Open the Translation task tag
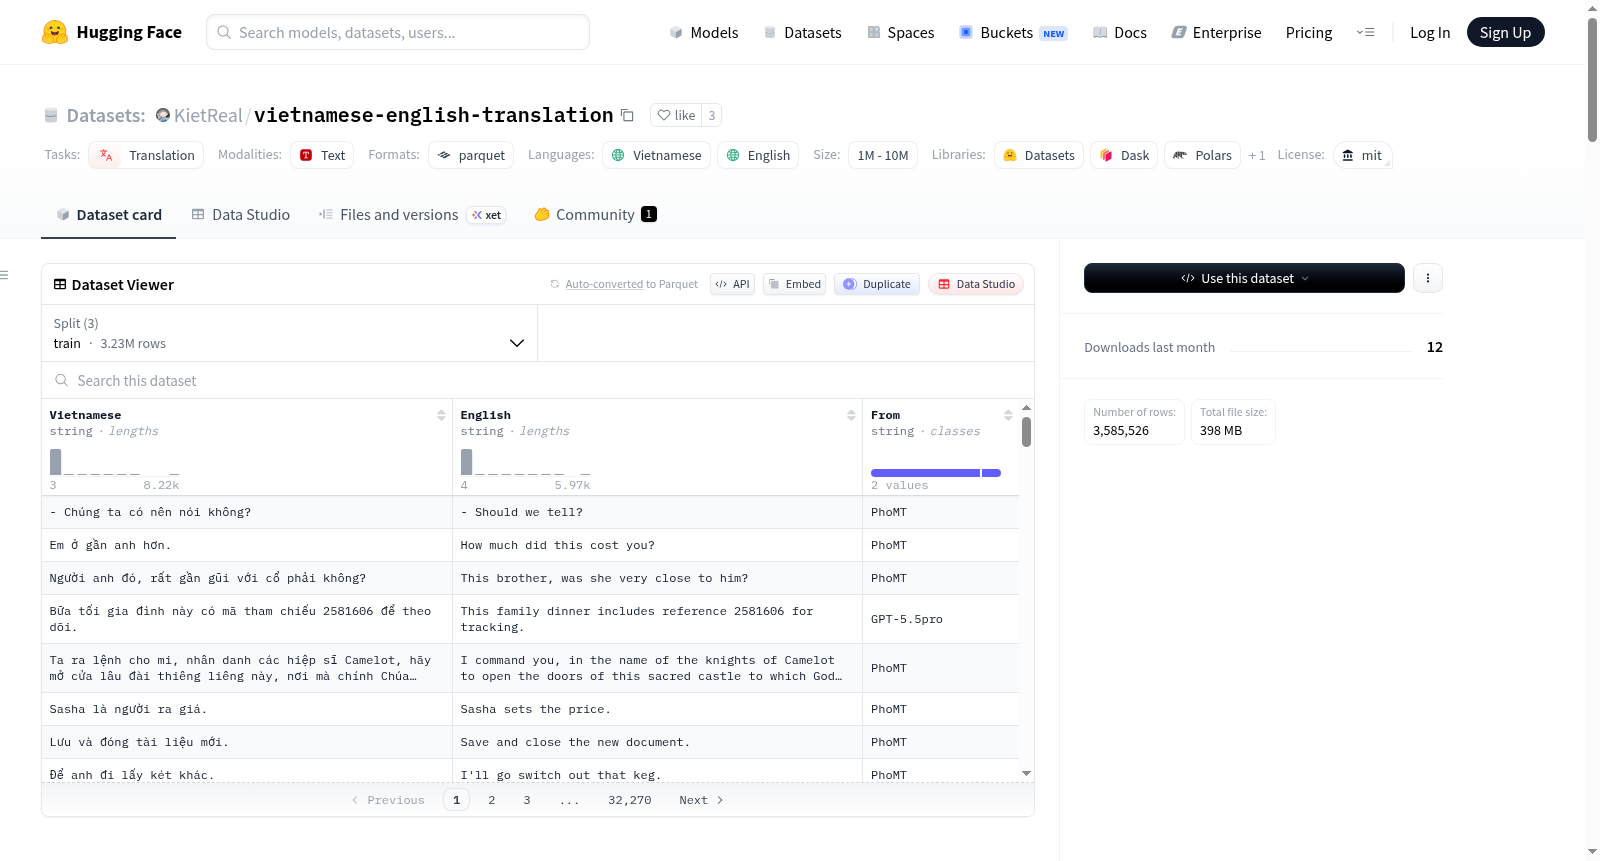The height and width of the screenshot is (861, 1600). click(147, 155)
